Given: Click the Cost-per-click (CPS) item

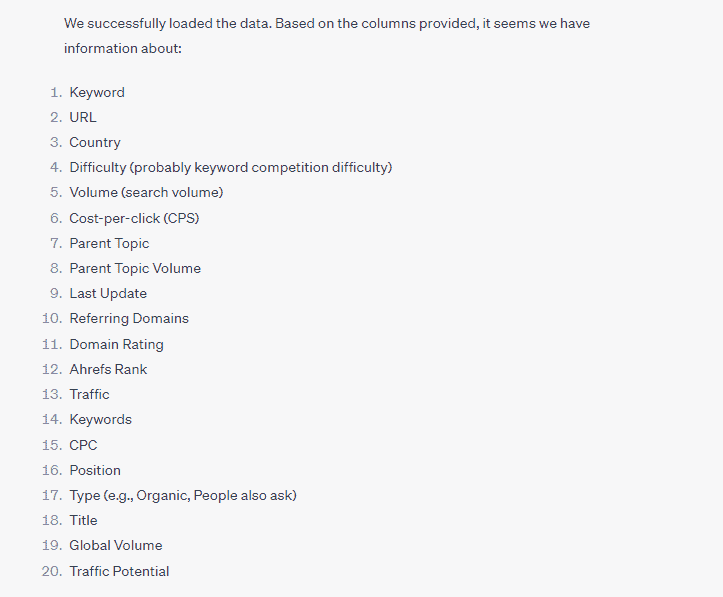Looking at the screenshot, I should 134,218.
